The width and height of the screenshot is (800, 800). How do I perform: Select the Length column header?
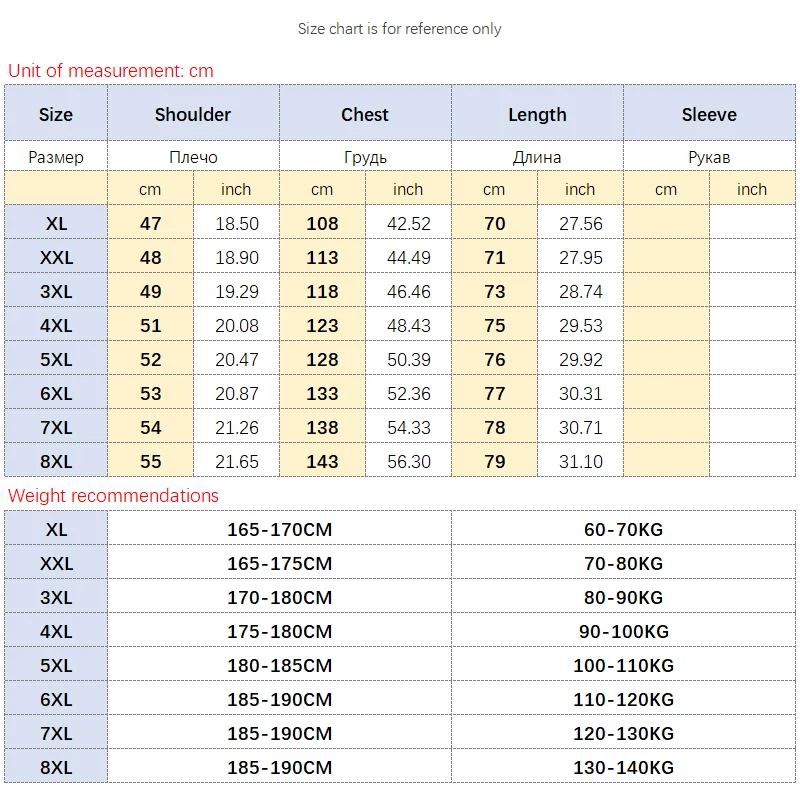[x=537, y=115]
